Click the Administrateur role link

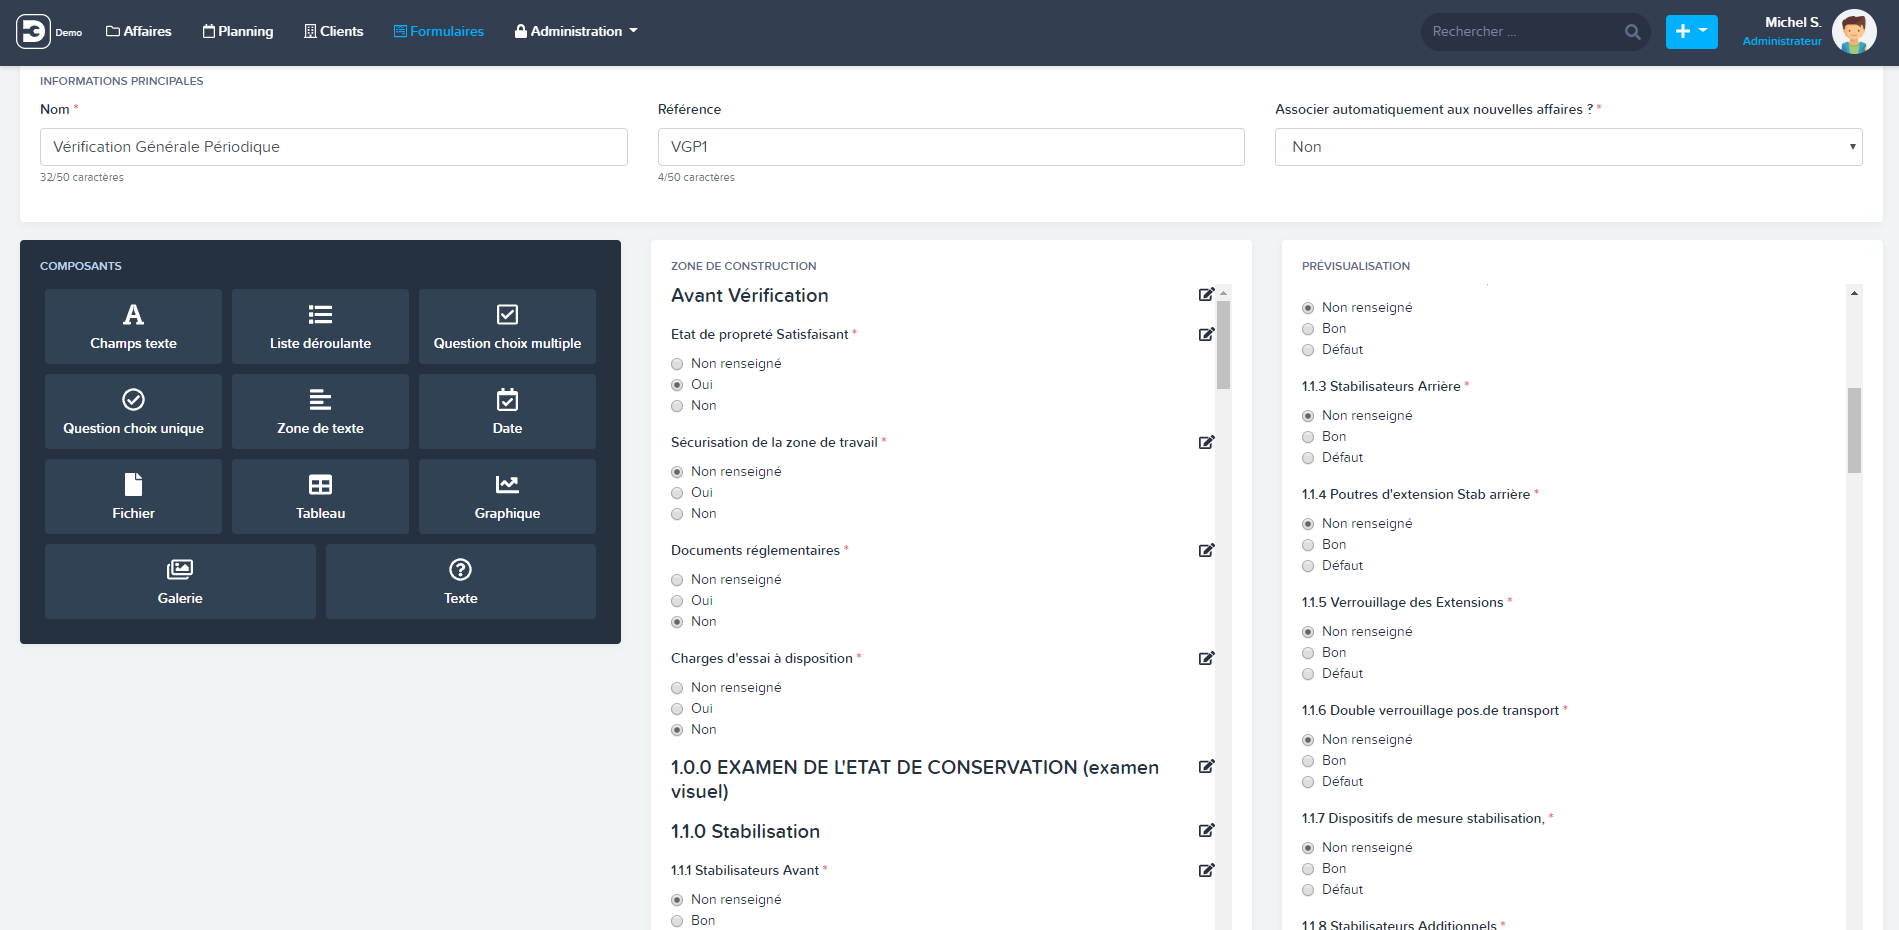1782,41
